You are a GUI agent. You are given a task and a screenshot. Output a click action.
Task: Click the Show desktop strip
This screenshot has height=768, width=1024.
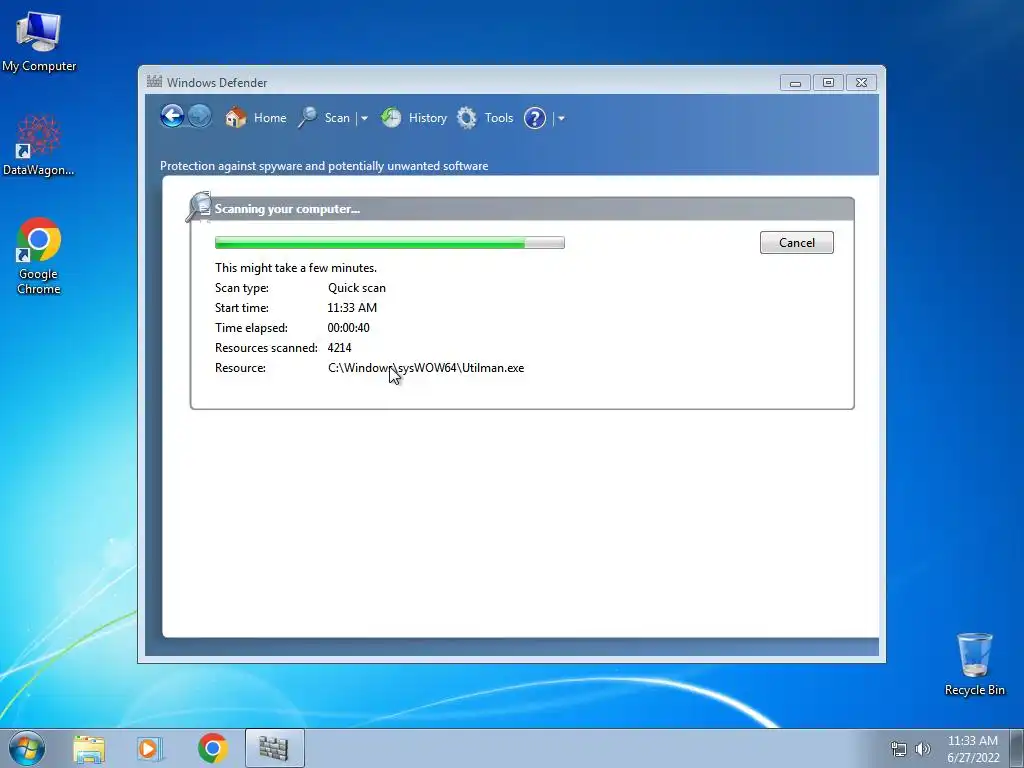tap(1017, 748)
